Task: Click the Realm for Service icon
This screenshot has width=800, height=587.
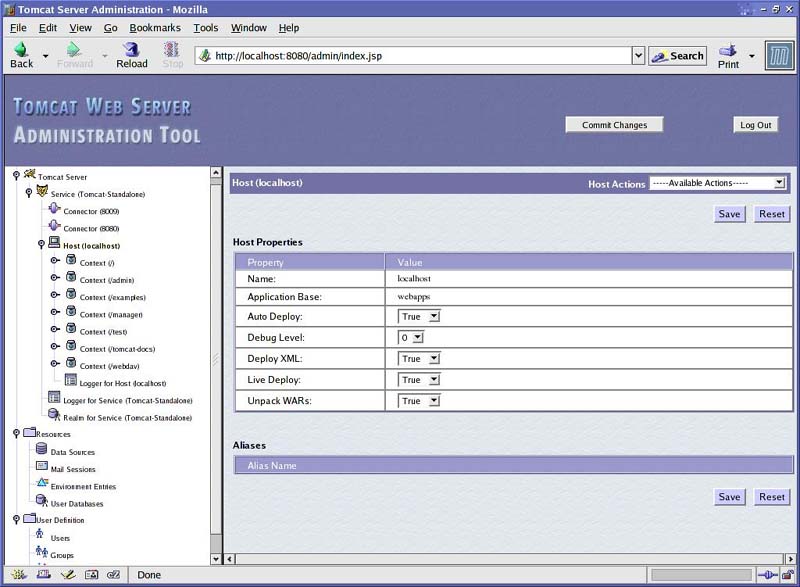Action: 54,415
